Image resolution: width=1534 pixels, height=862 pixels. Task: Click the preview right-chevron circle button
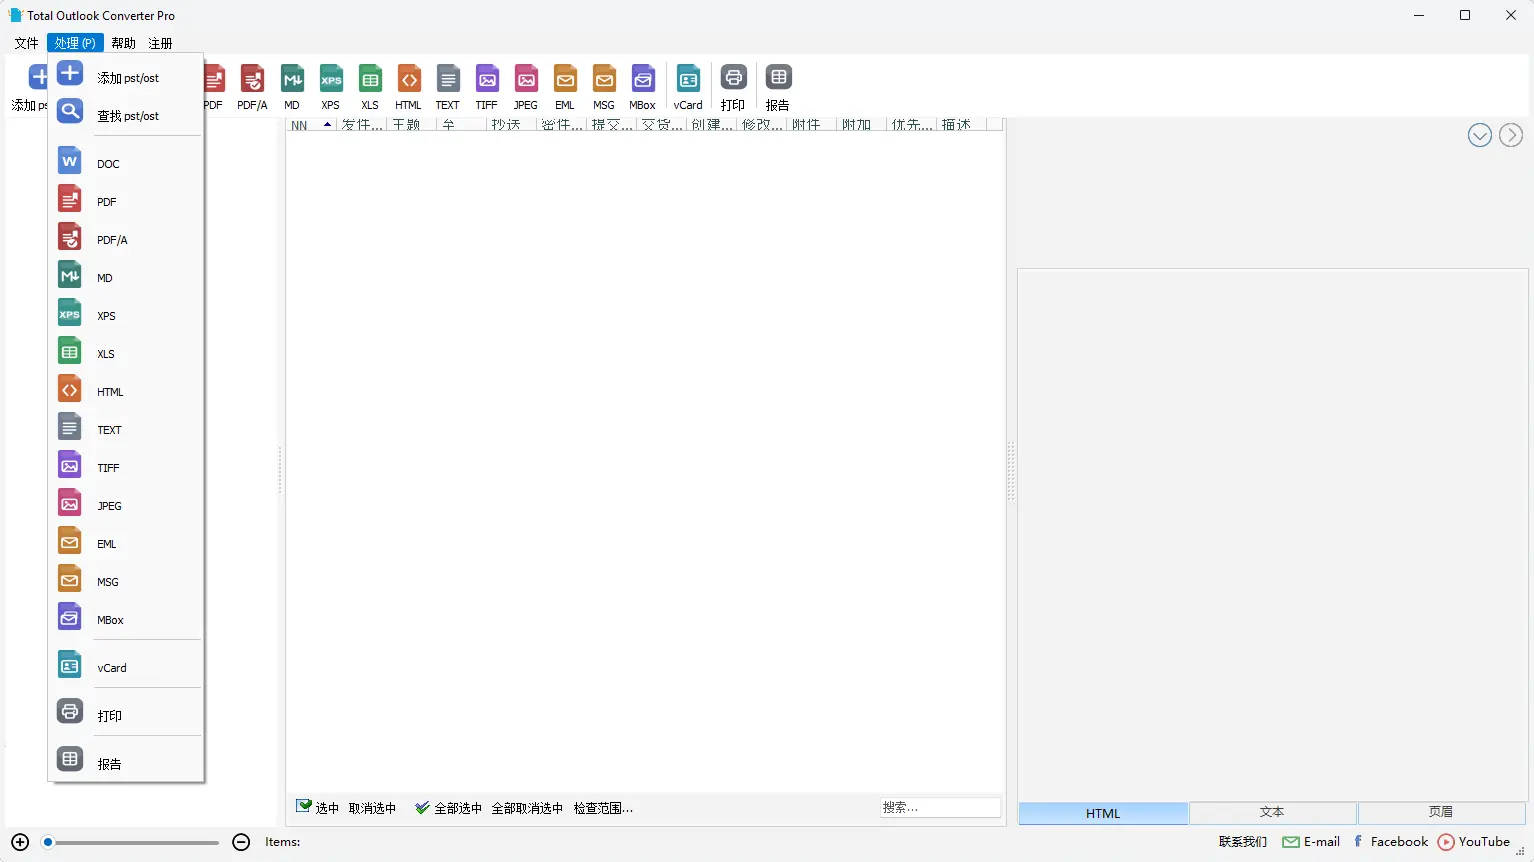tap(1511, 135)
